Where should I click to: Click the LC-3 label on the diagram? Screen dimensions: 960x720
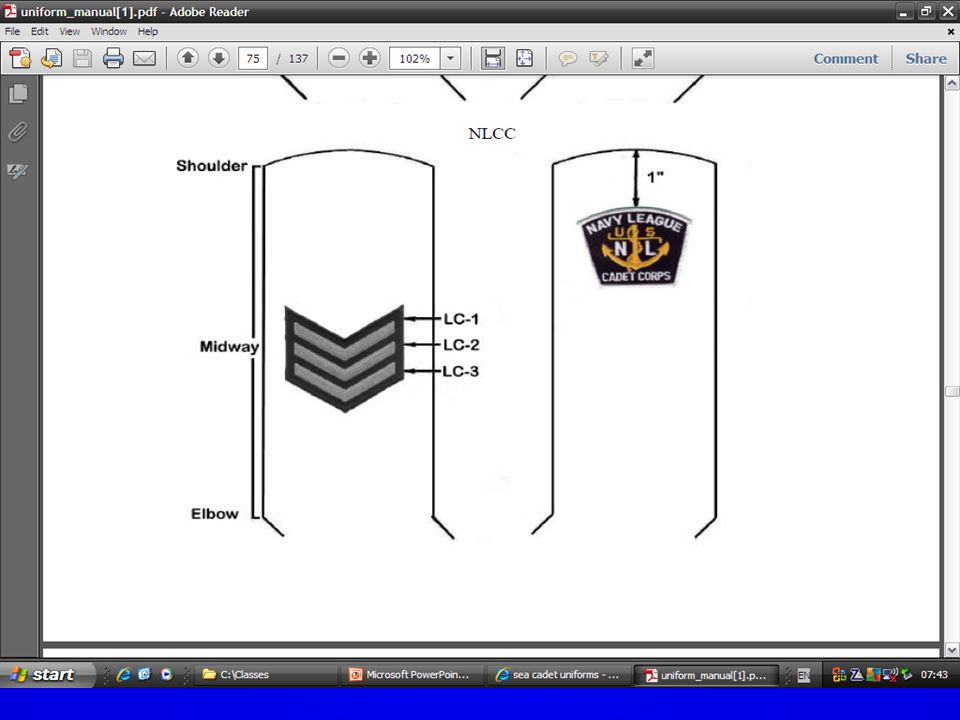pos(460,371)
